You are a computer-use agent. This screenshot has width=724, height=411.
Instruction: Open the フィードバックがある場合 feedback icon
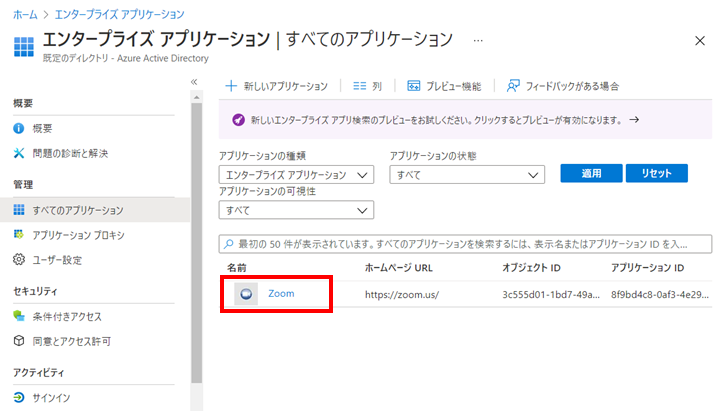pos(513,86)
